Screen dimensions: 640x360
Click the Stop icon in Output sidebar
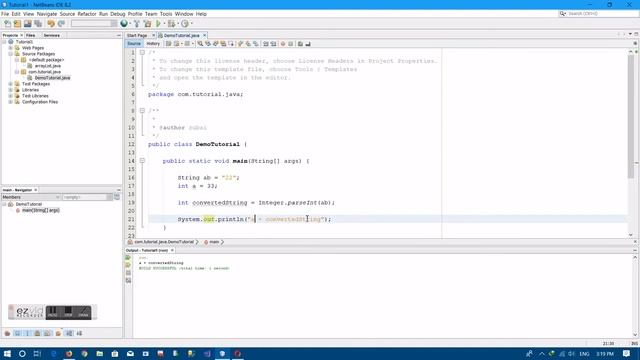(x=128, y=273)
